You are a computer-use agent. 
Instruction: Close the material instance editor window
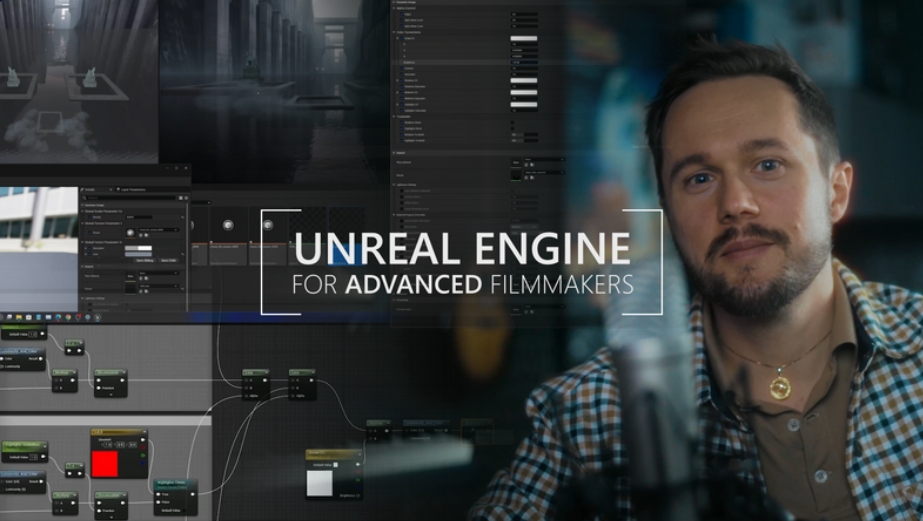point(186,168)
